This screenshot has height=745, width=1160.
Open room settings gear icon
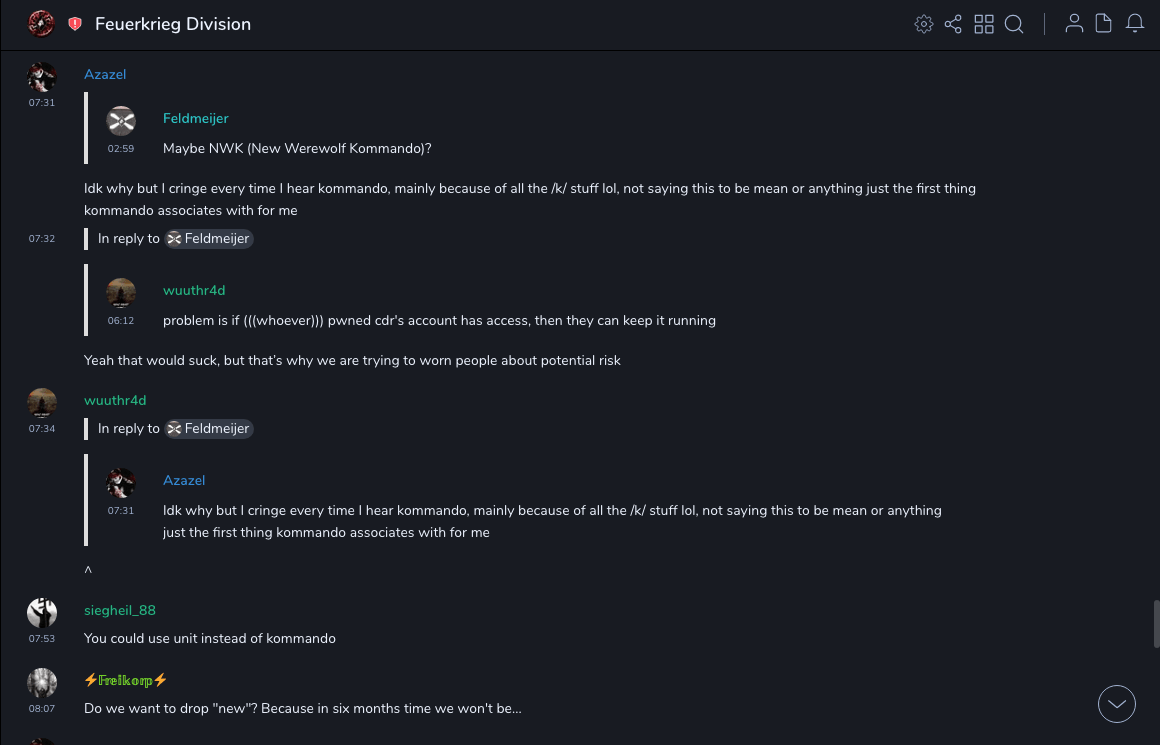924,24
